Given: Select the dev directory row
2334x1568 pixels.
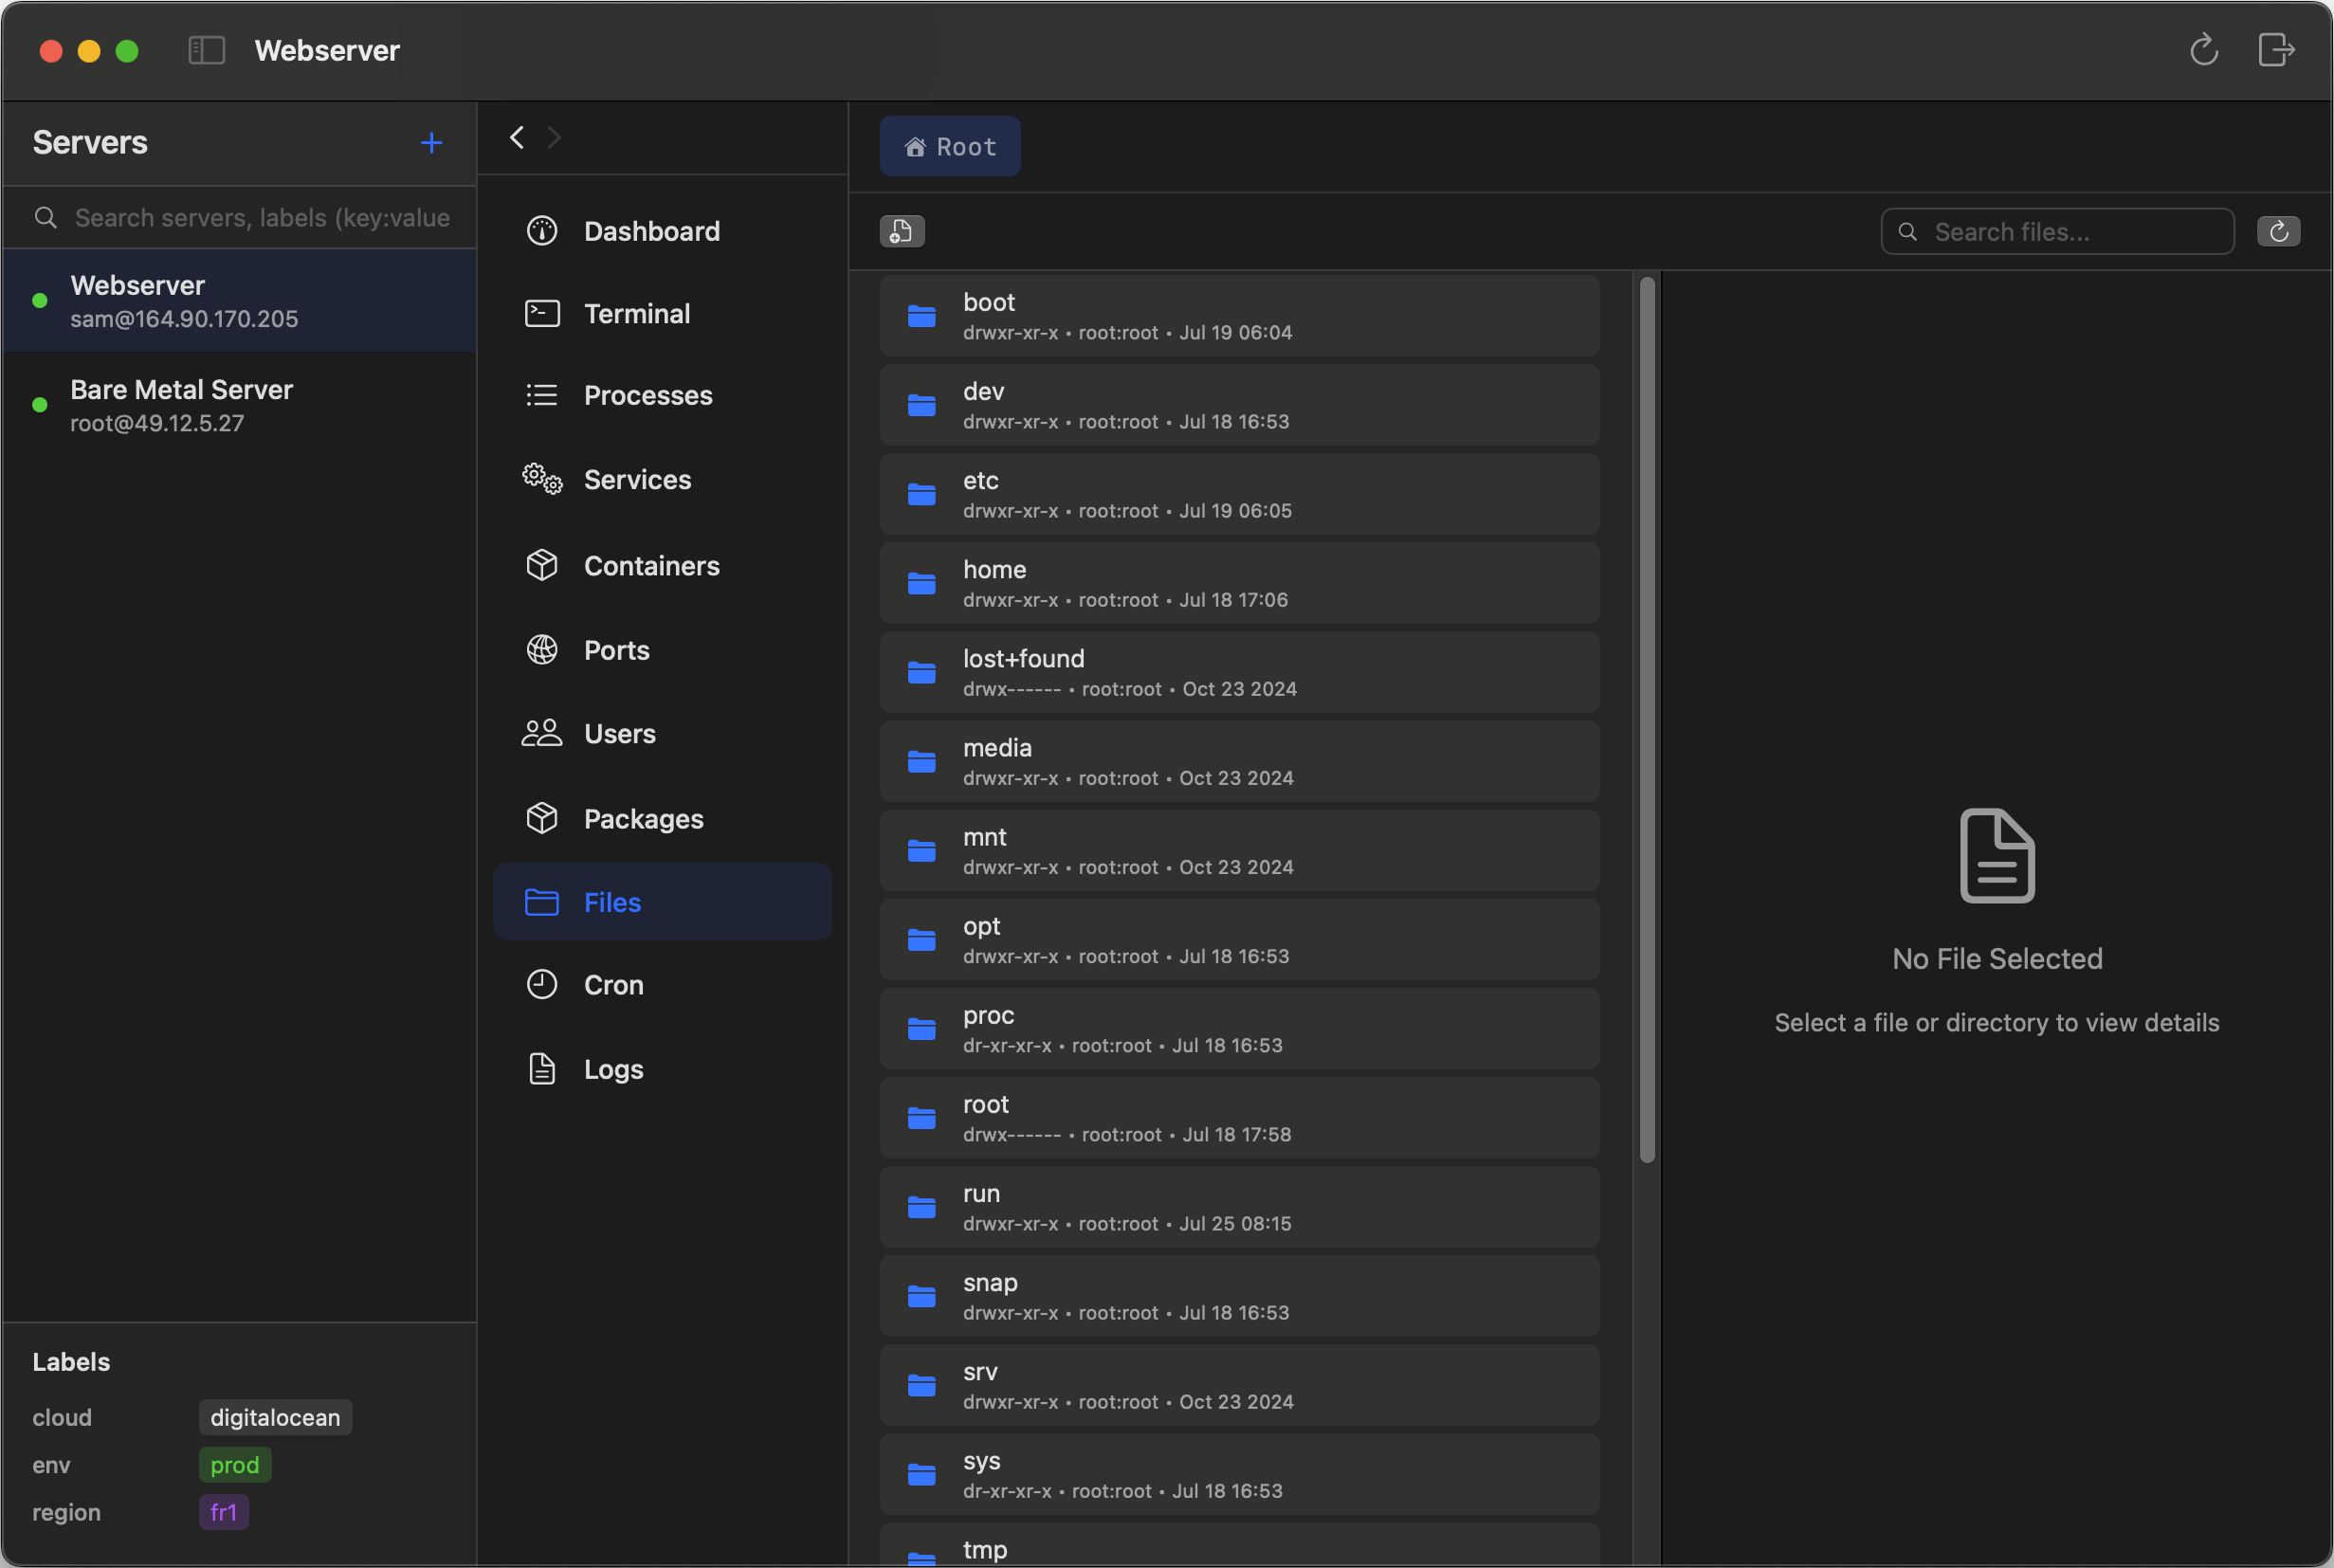Looking at the screenshot, I should [x=1239, y=405].
